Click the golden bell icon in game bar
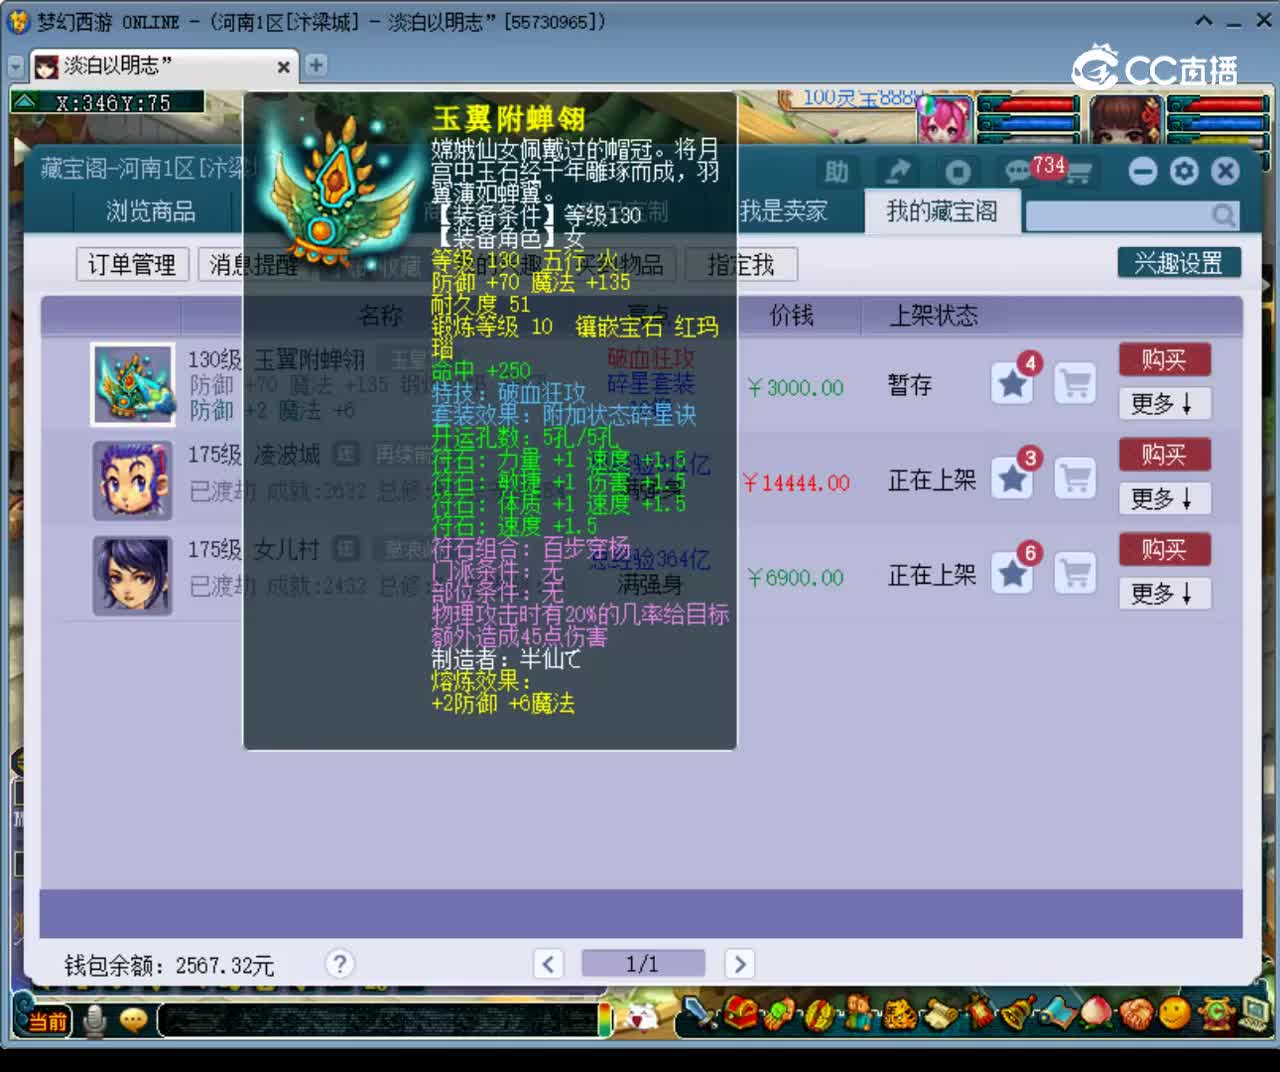 (x=1019, y=1014)
